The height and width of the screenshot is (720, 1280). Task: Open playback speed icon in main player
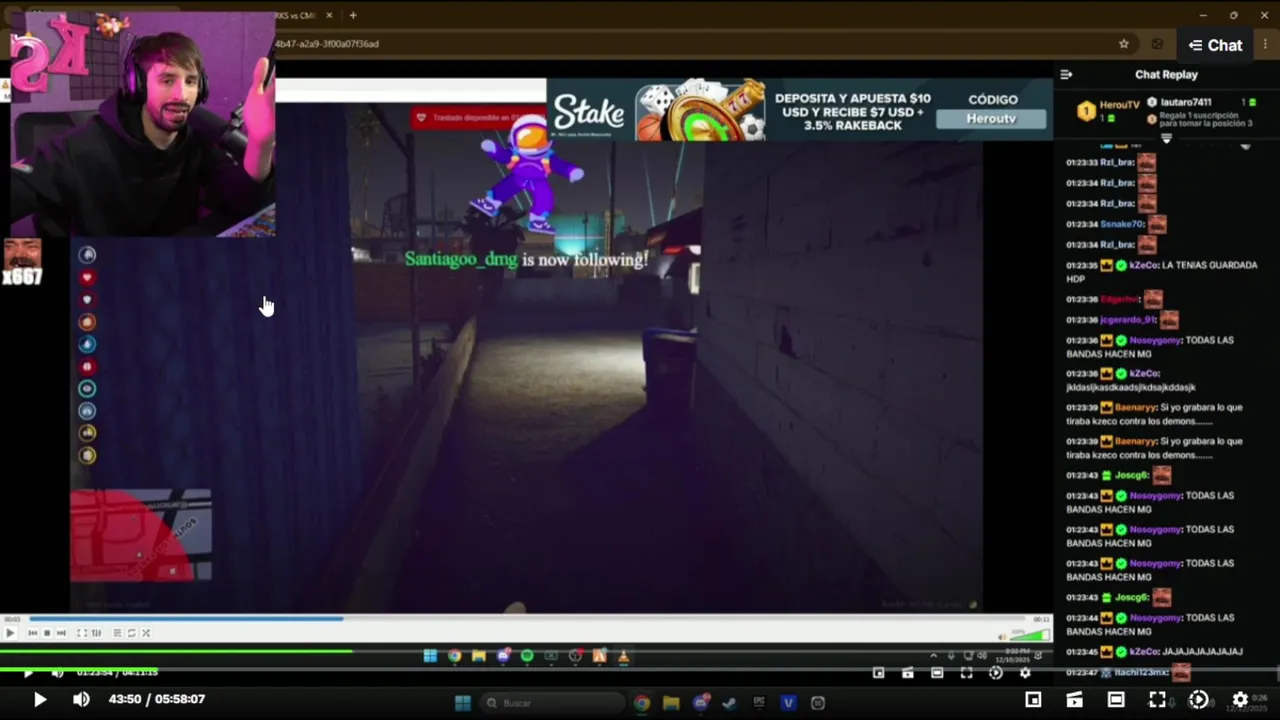[x=1198, y=699]
